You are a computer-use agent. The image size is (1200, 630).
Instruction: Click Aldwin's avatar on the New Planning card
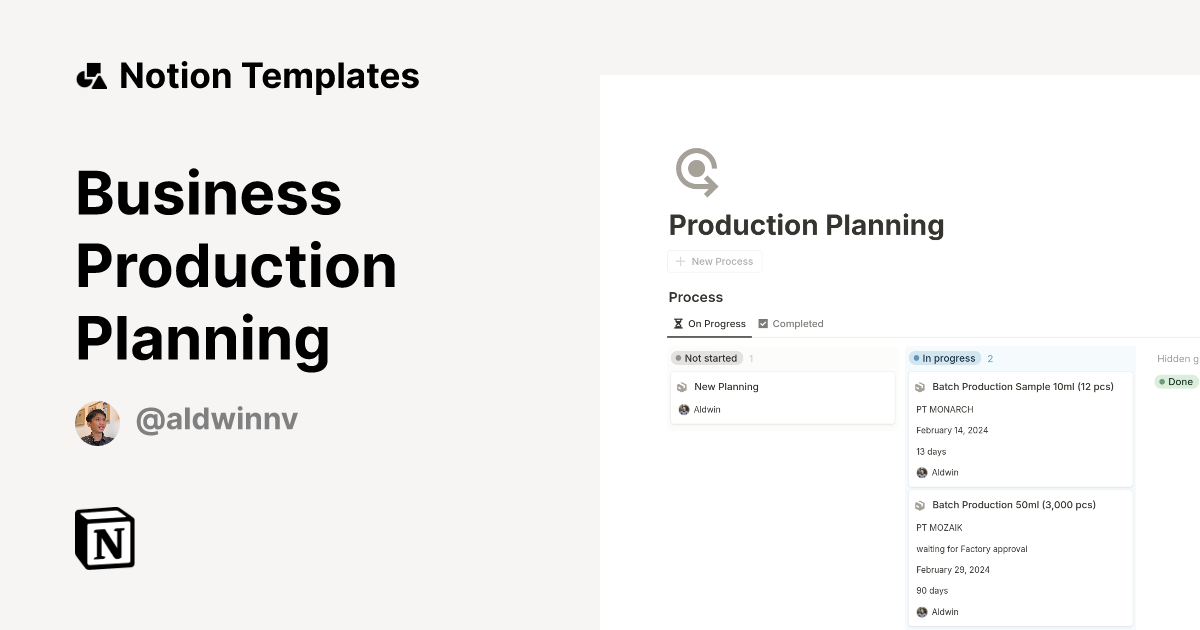(x=684, y=409)
